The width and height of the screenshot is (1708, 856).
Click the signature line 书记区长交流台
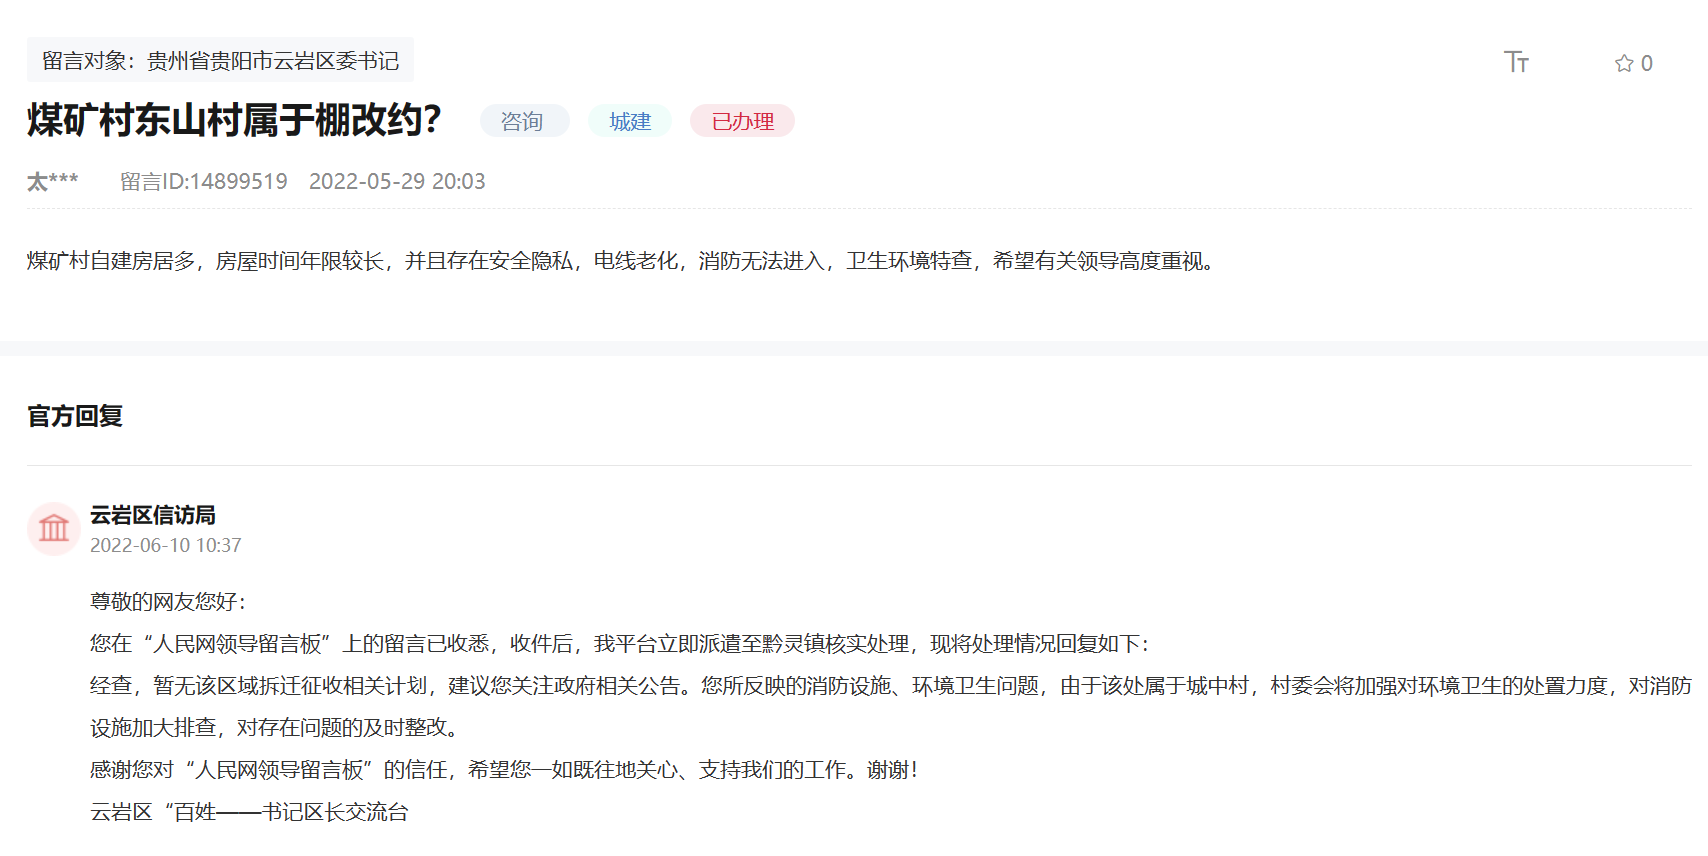[x=250, y=812]
